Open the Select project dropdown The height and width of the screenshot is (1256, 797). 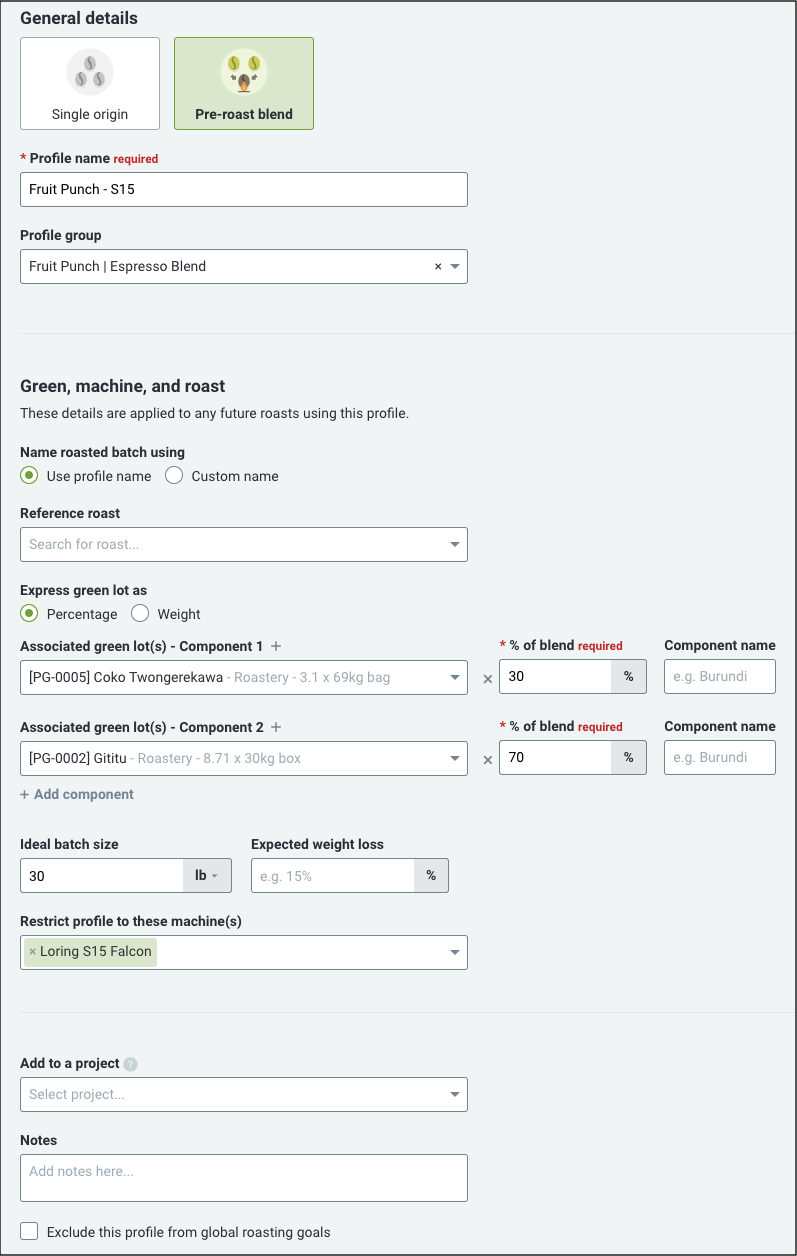pos(244,1094)
